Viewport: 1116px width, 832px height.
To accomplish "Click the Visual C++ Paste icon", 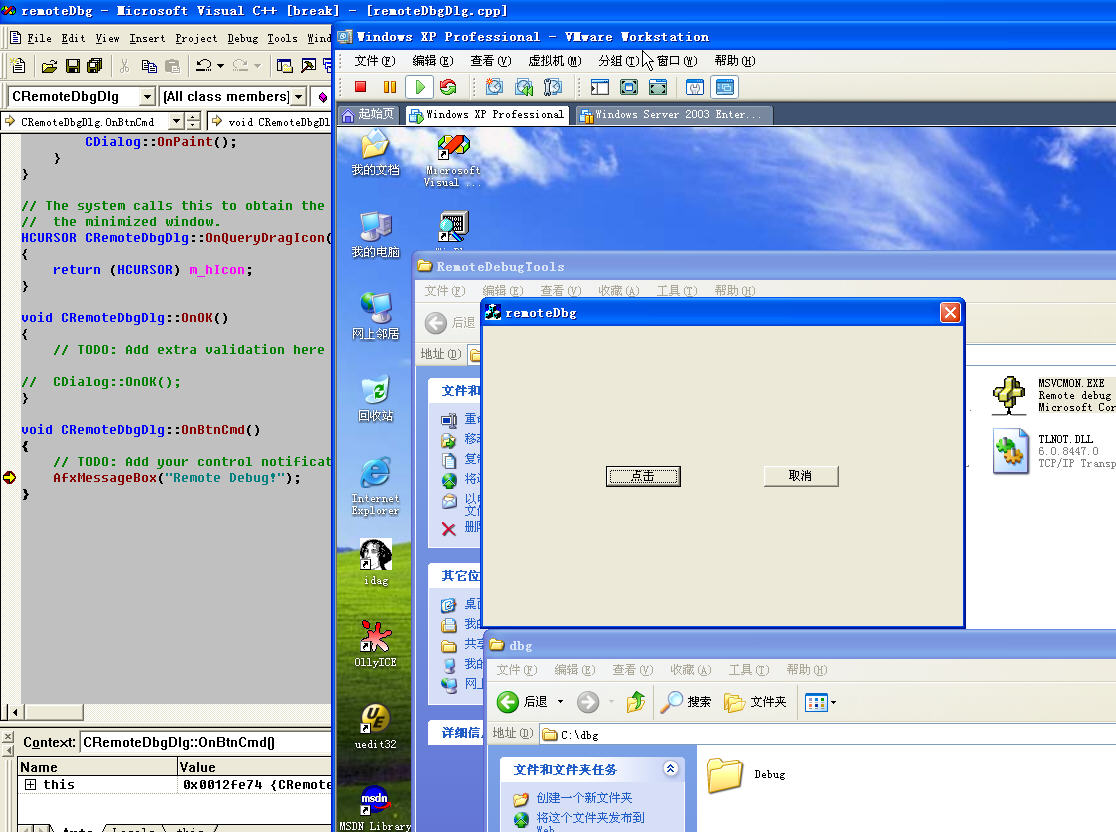I will [172, 66].
